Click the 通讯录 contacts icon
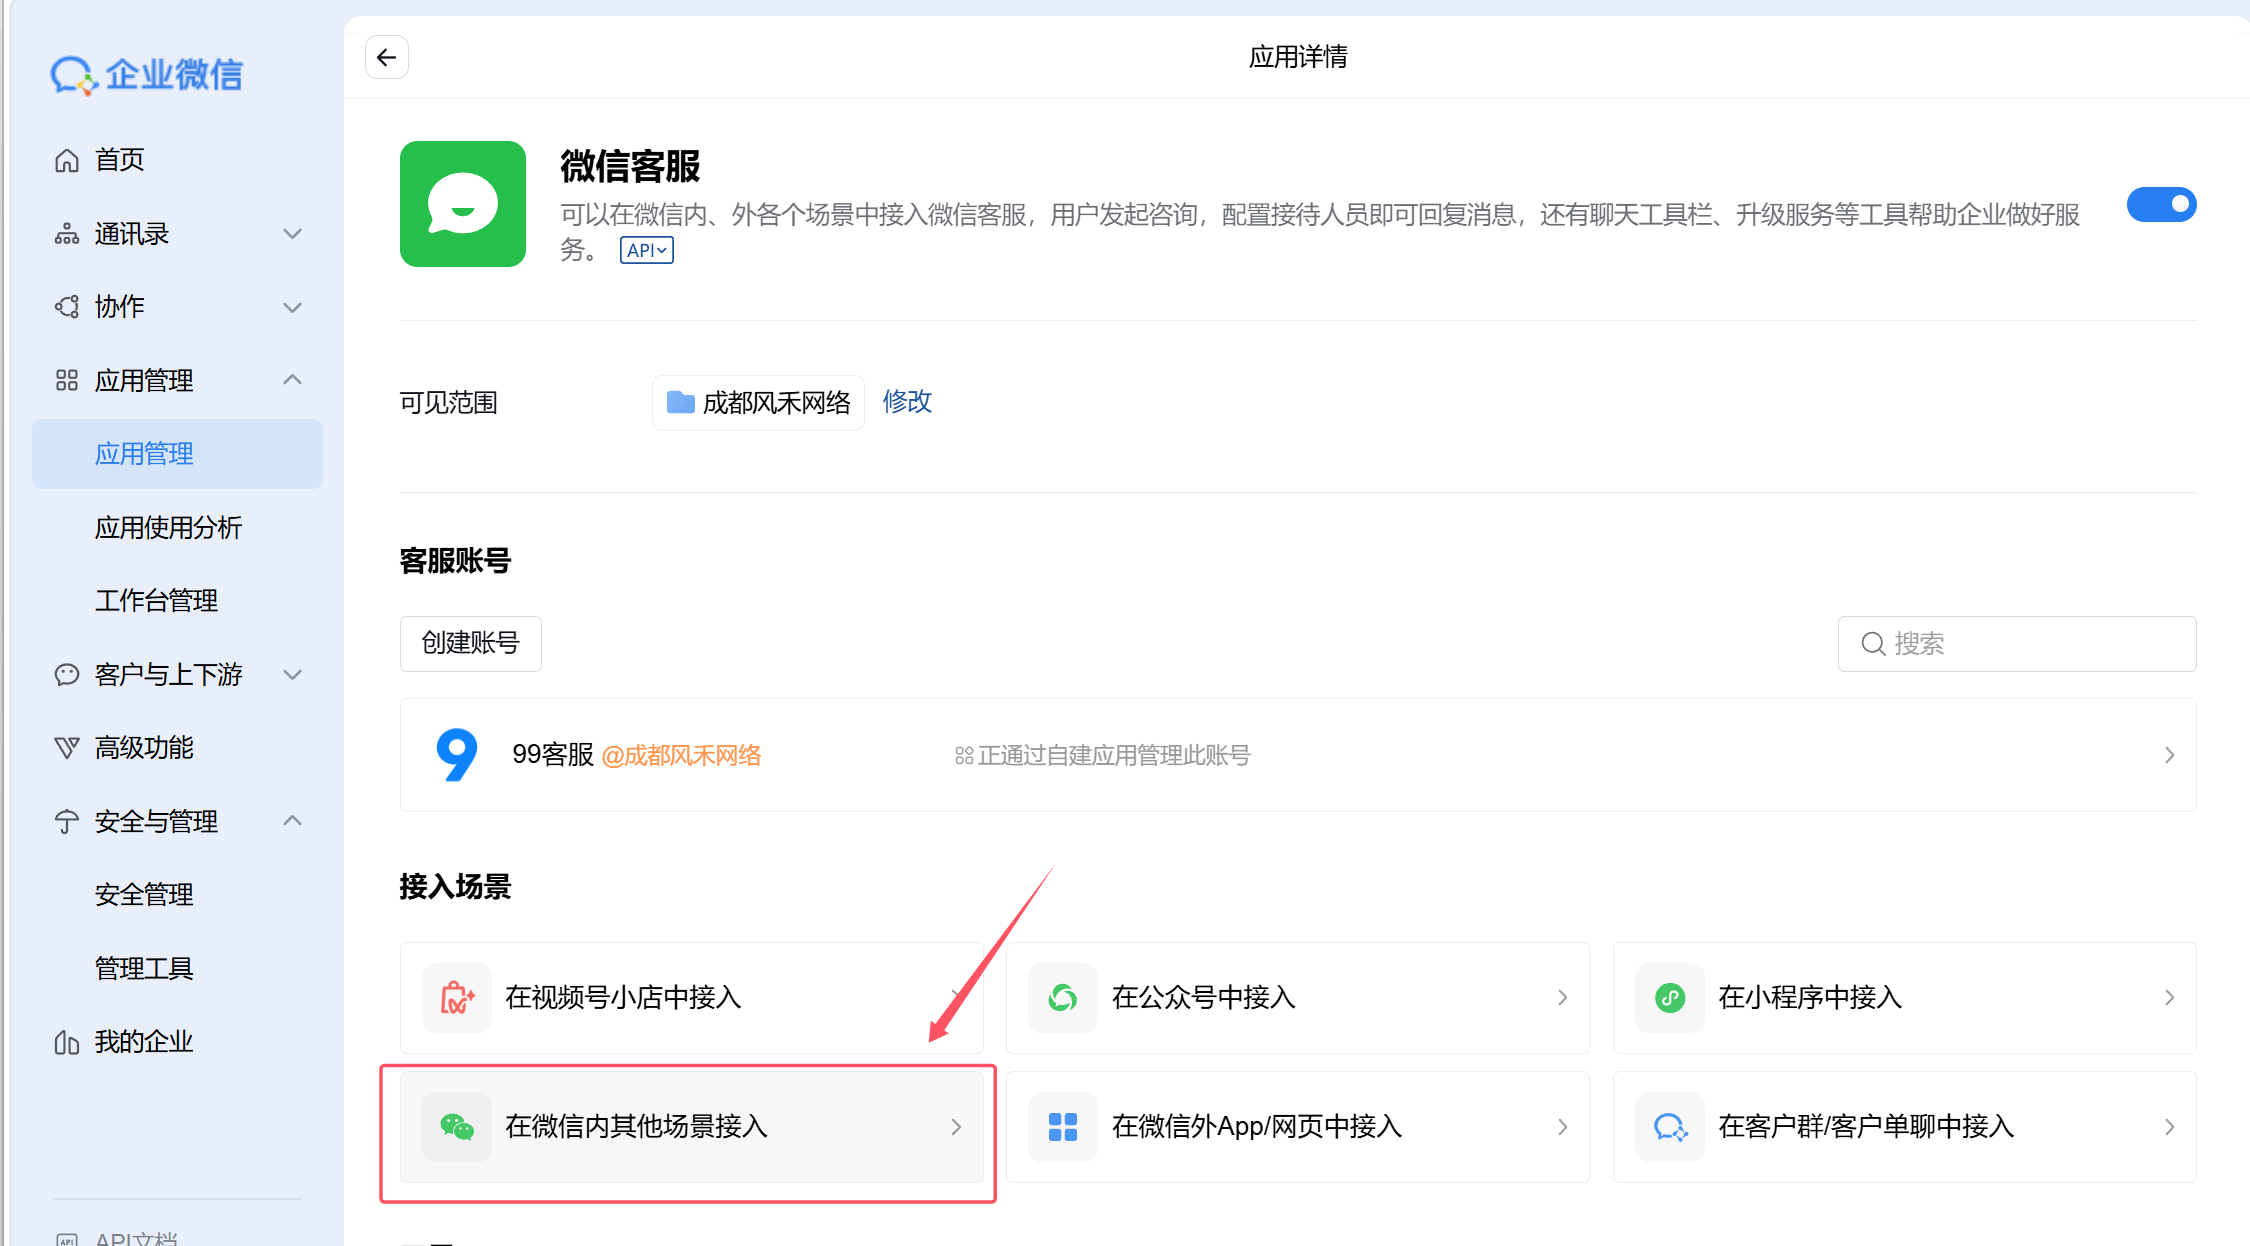 pyautogui.click(x=67, y=234)
